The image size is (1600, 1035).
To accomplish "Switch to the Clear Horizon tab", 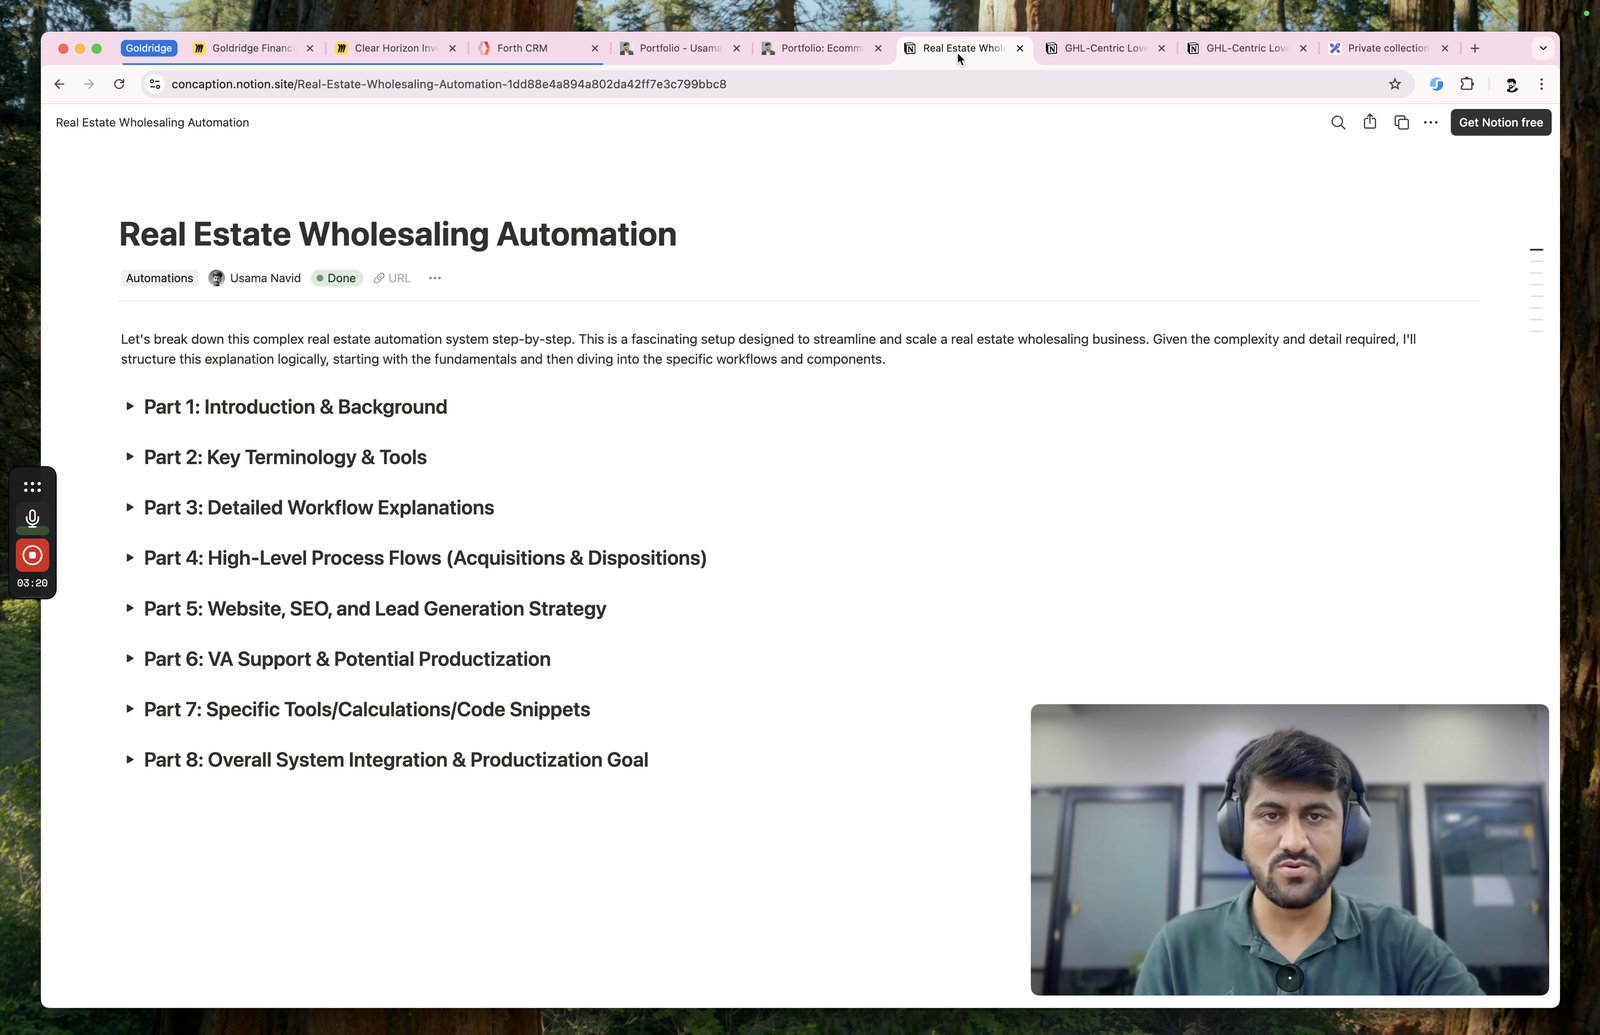I will tap(395, 48).
